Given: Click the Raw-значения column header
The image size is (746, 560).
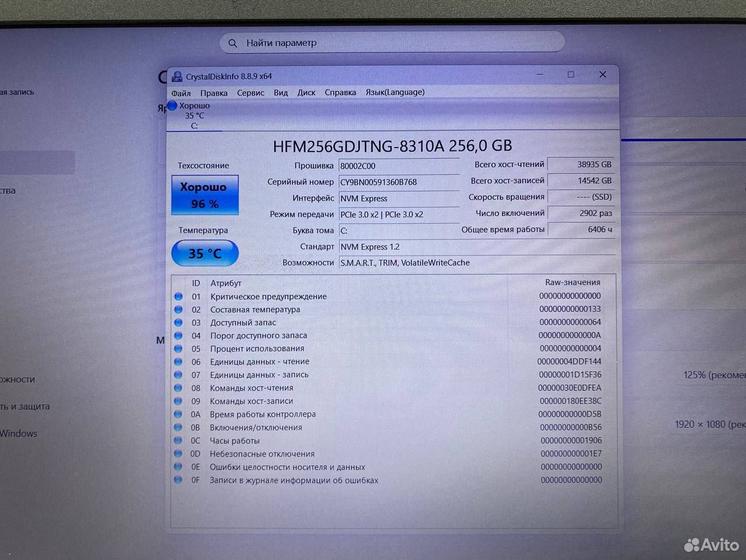Looking at the screenshot, I should point(572,283).
